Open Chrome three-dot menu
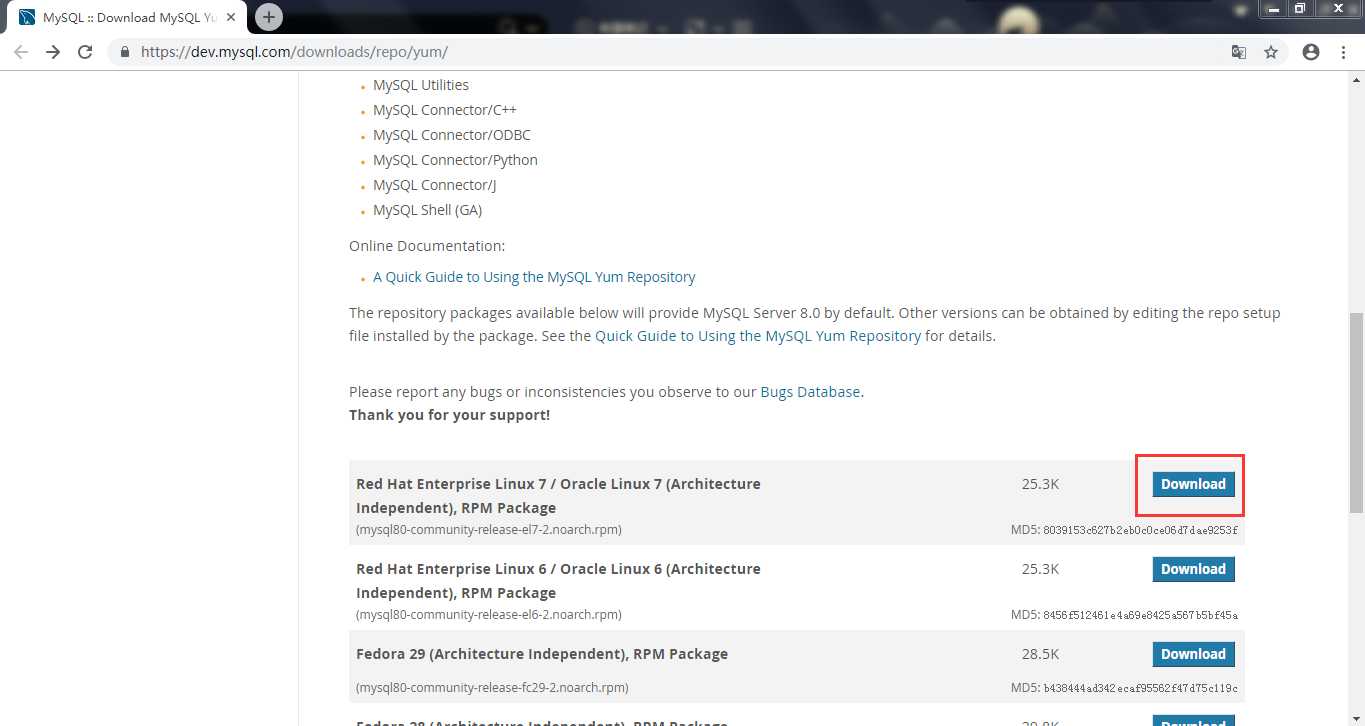This screenshot has height=726, width=1365. point(1343,52)
